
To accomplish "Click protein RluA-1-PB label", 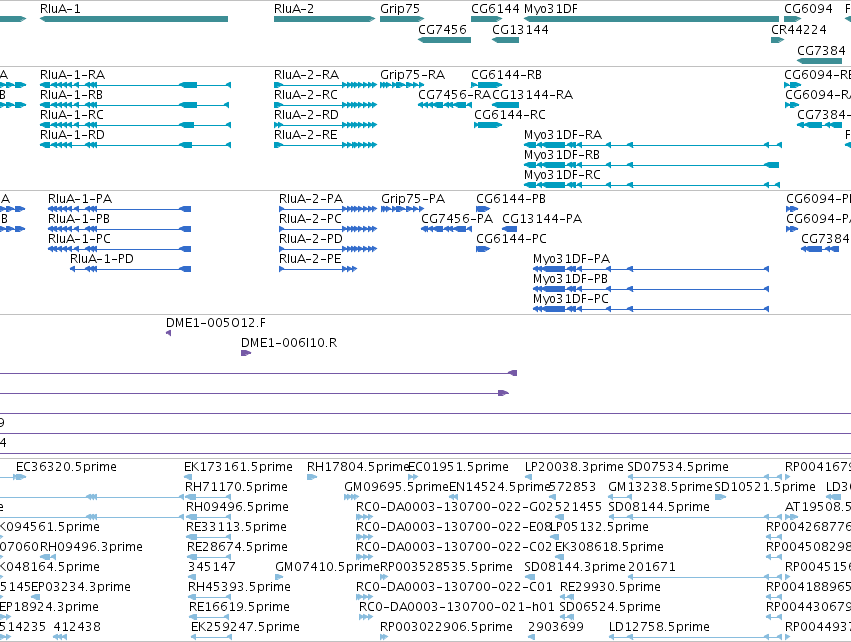I will pyautogui.click(x=79, y=219).
